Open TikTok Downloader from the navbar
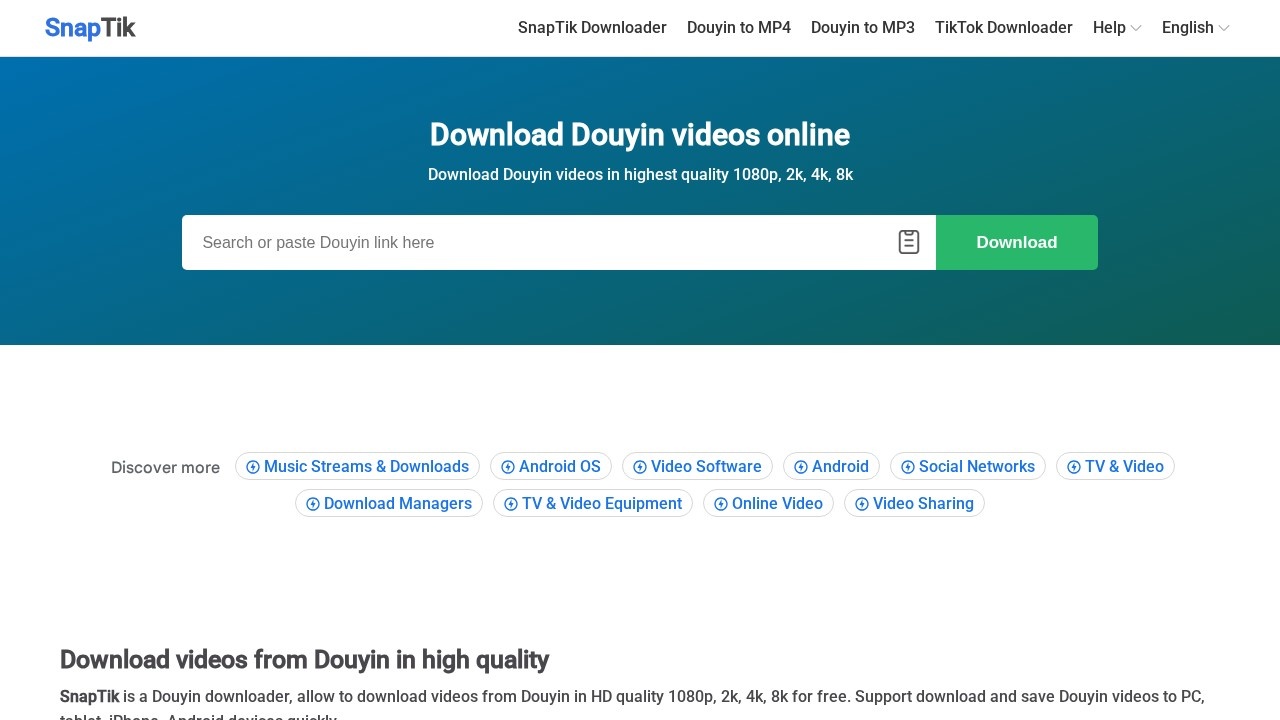 1003,28
